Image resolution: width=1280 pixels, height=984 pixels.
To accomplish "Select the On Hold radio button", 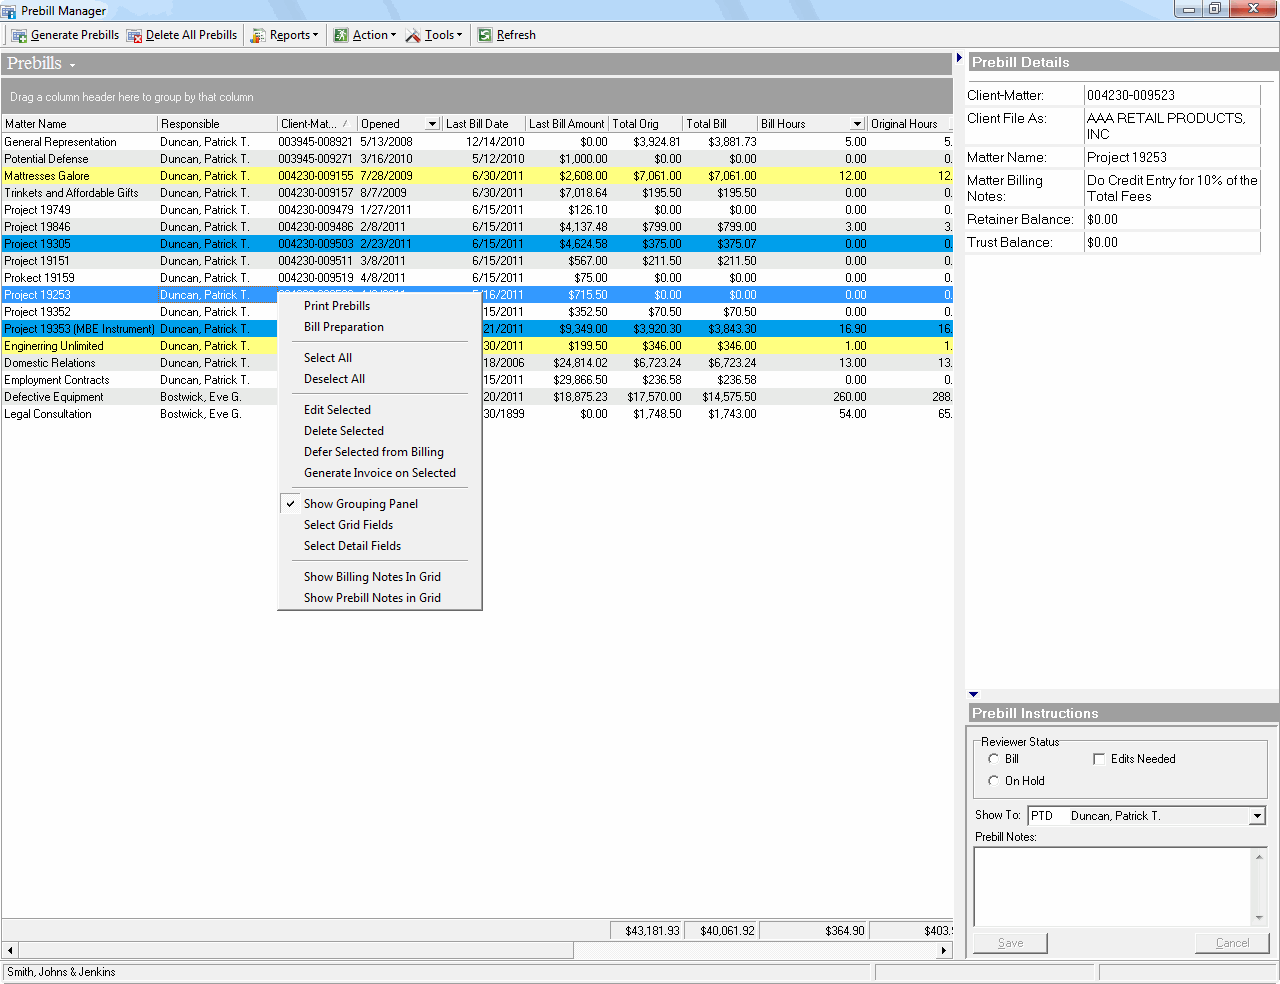I will pos(994,781).
